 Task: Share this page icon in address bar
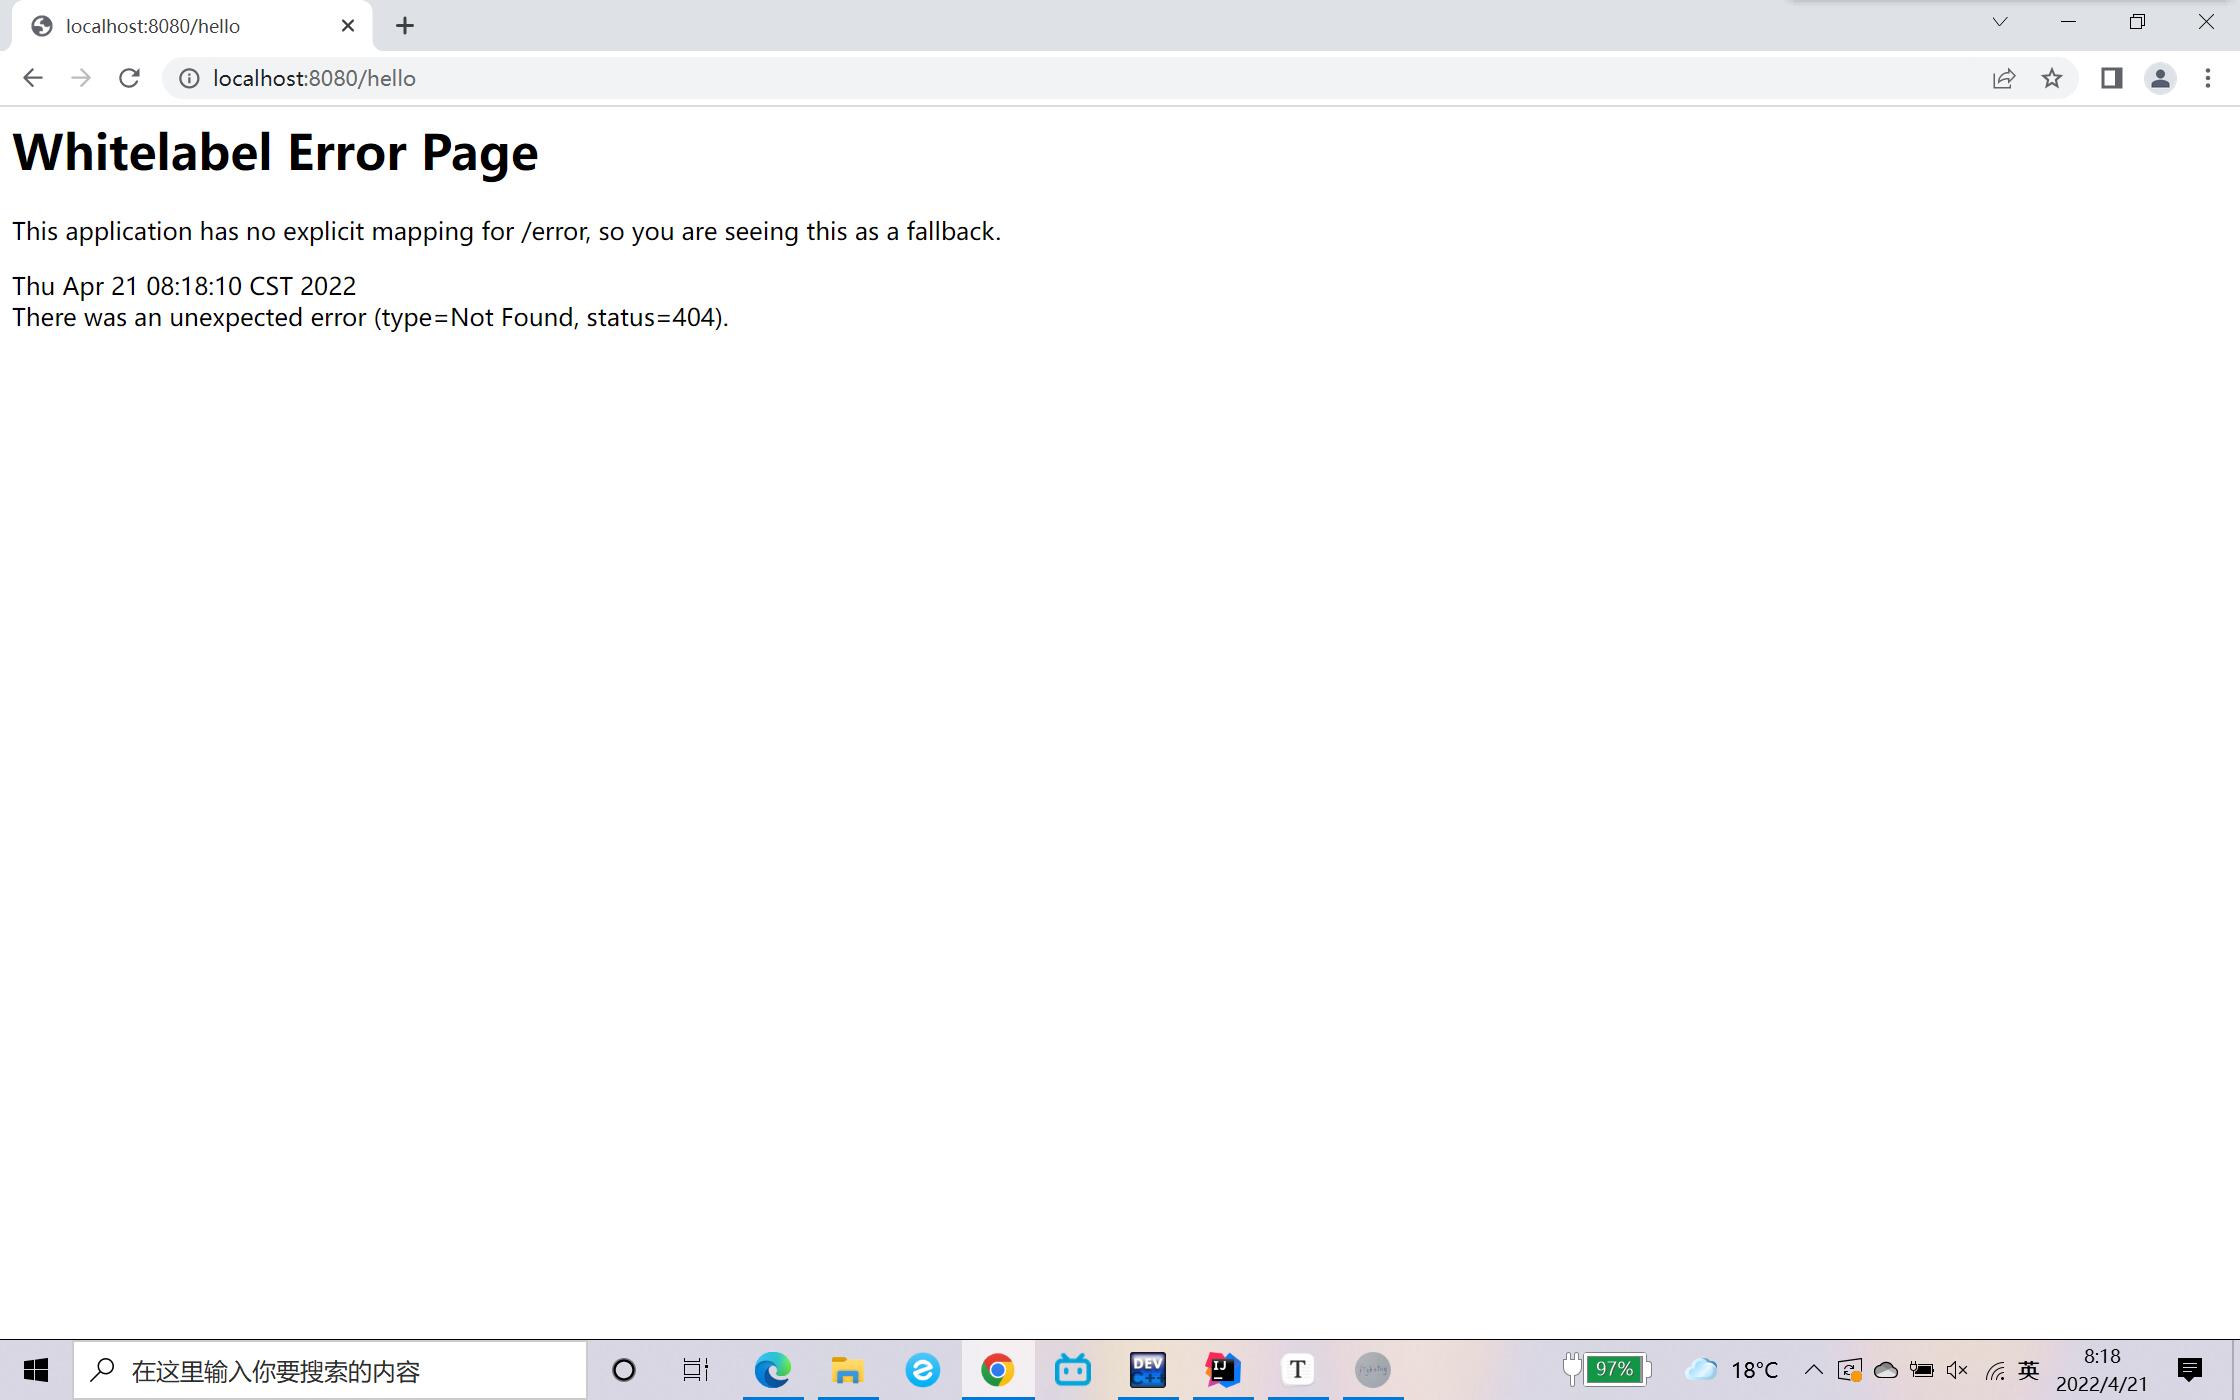pyautogui.click(x=2003, y=78)
